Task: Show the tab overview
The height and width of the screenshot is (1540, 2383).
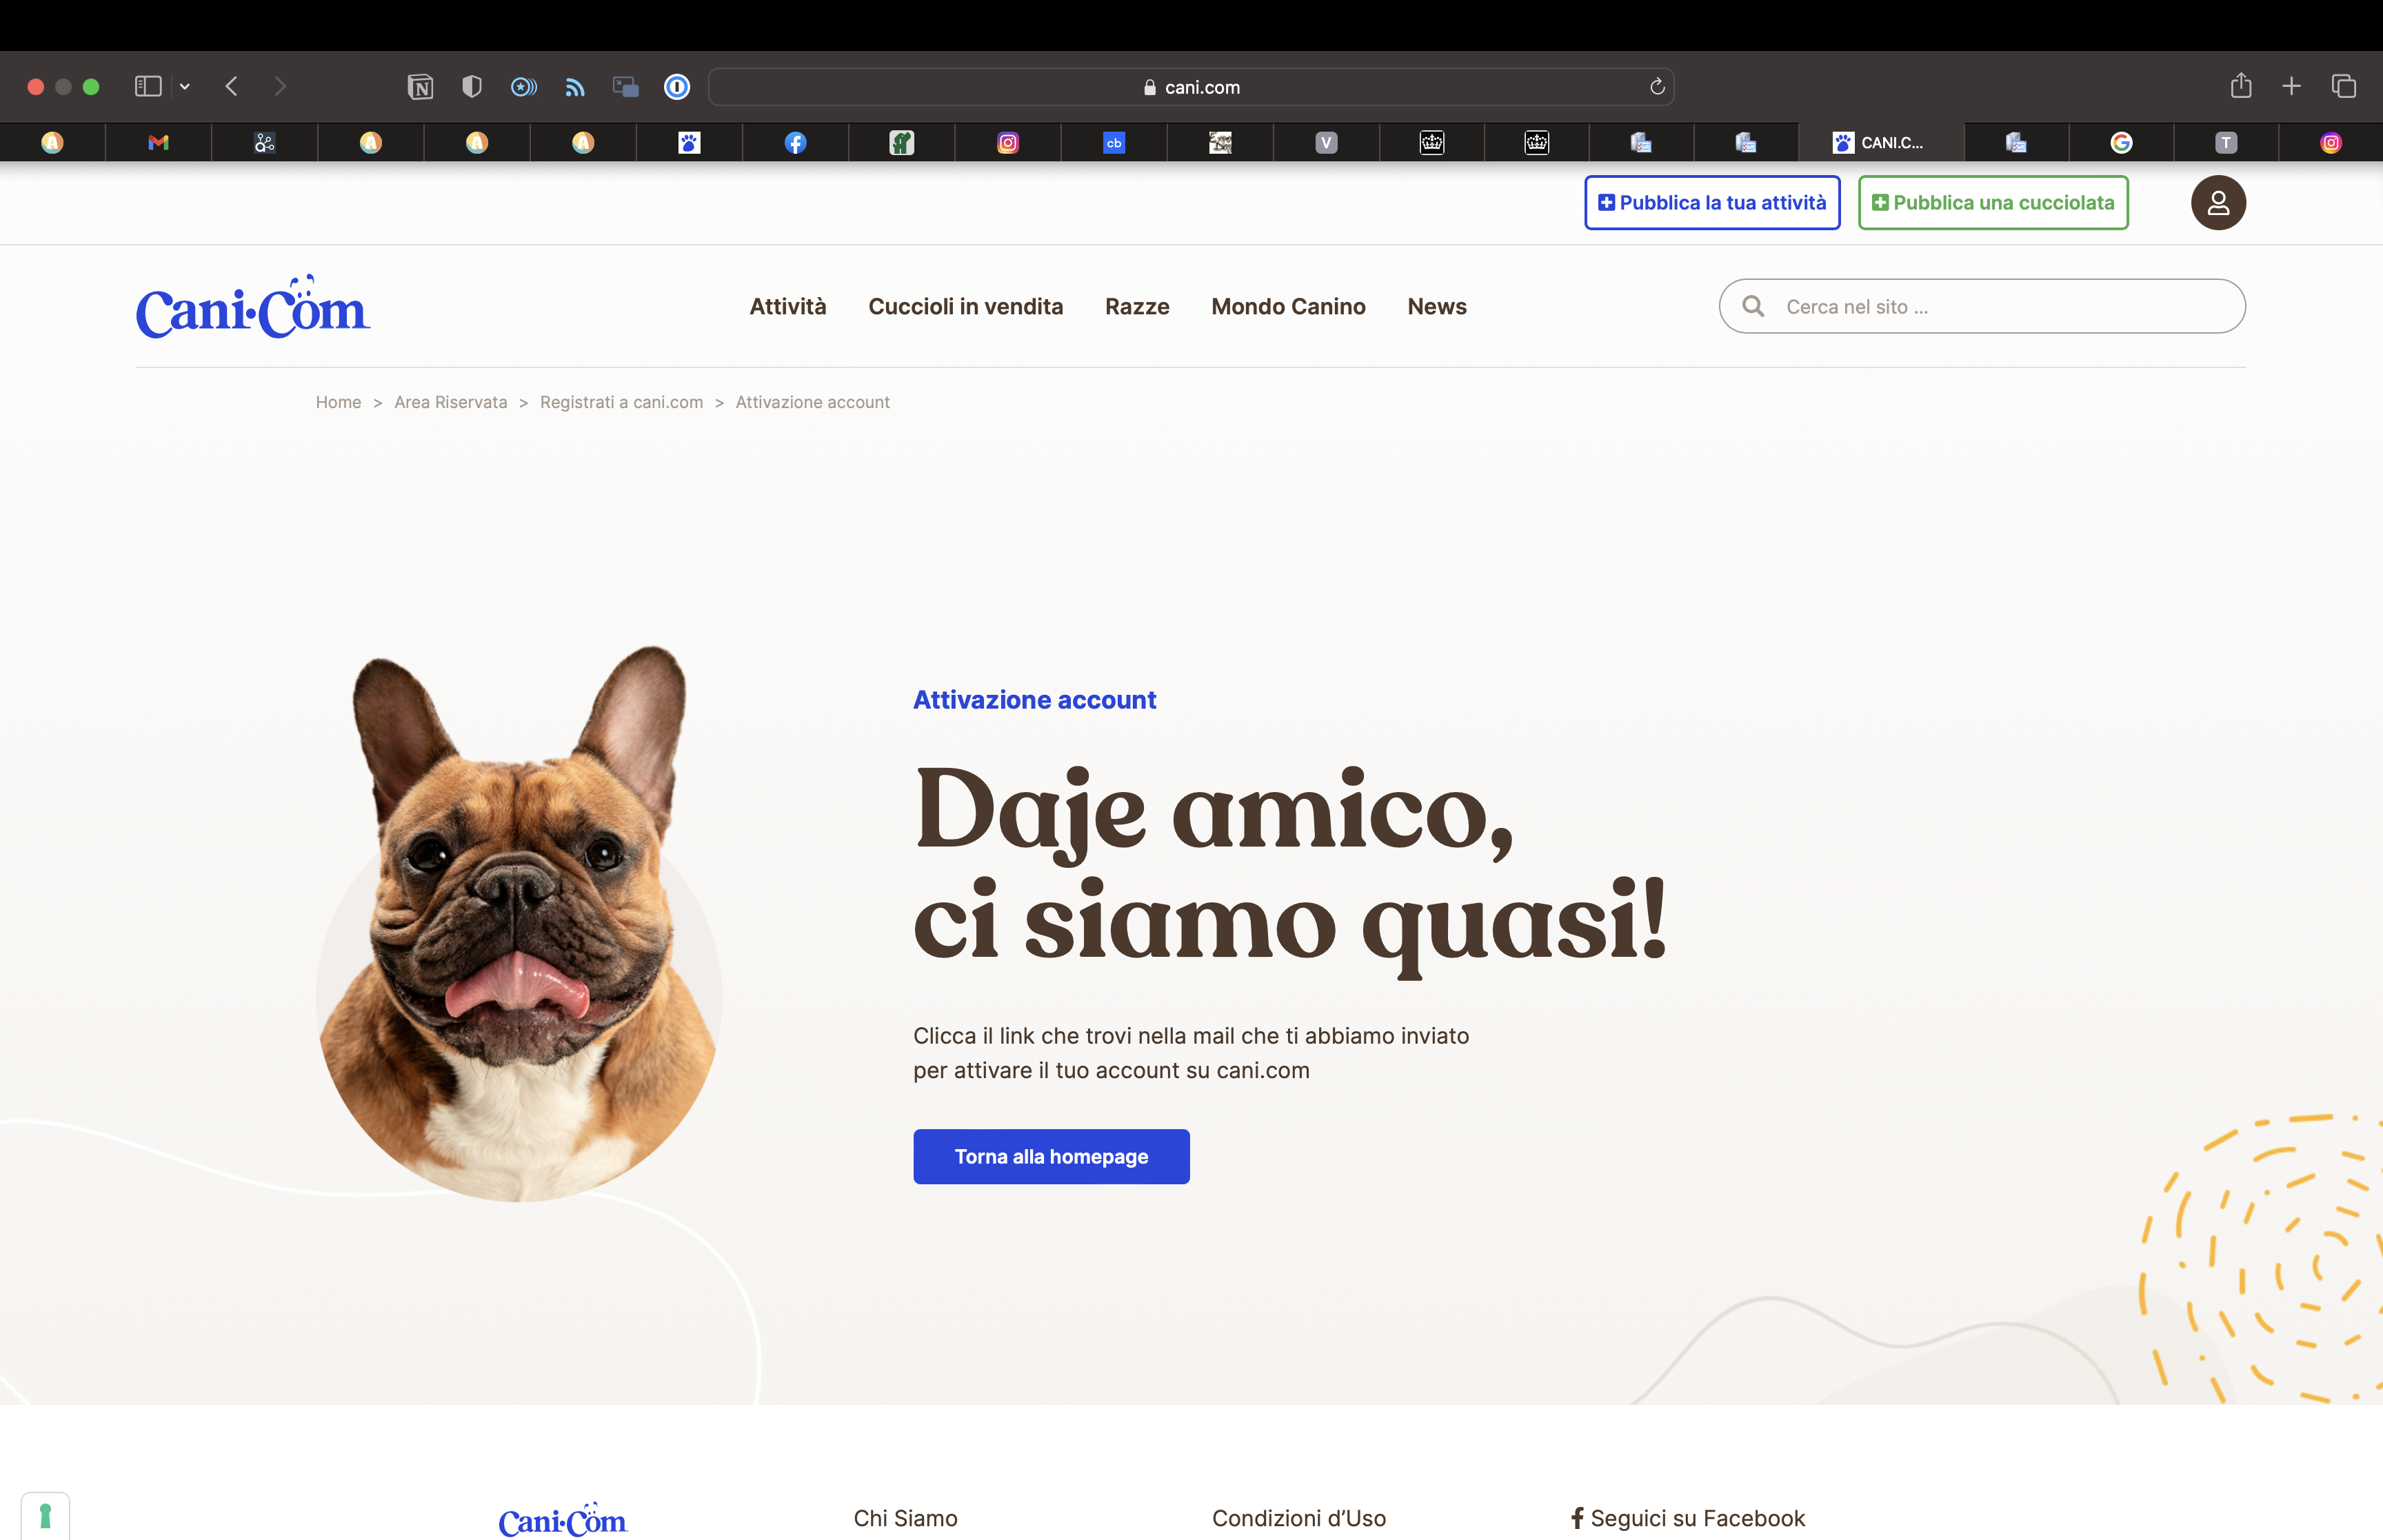Action: tap(2344, 87)
